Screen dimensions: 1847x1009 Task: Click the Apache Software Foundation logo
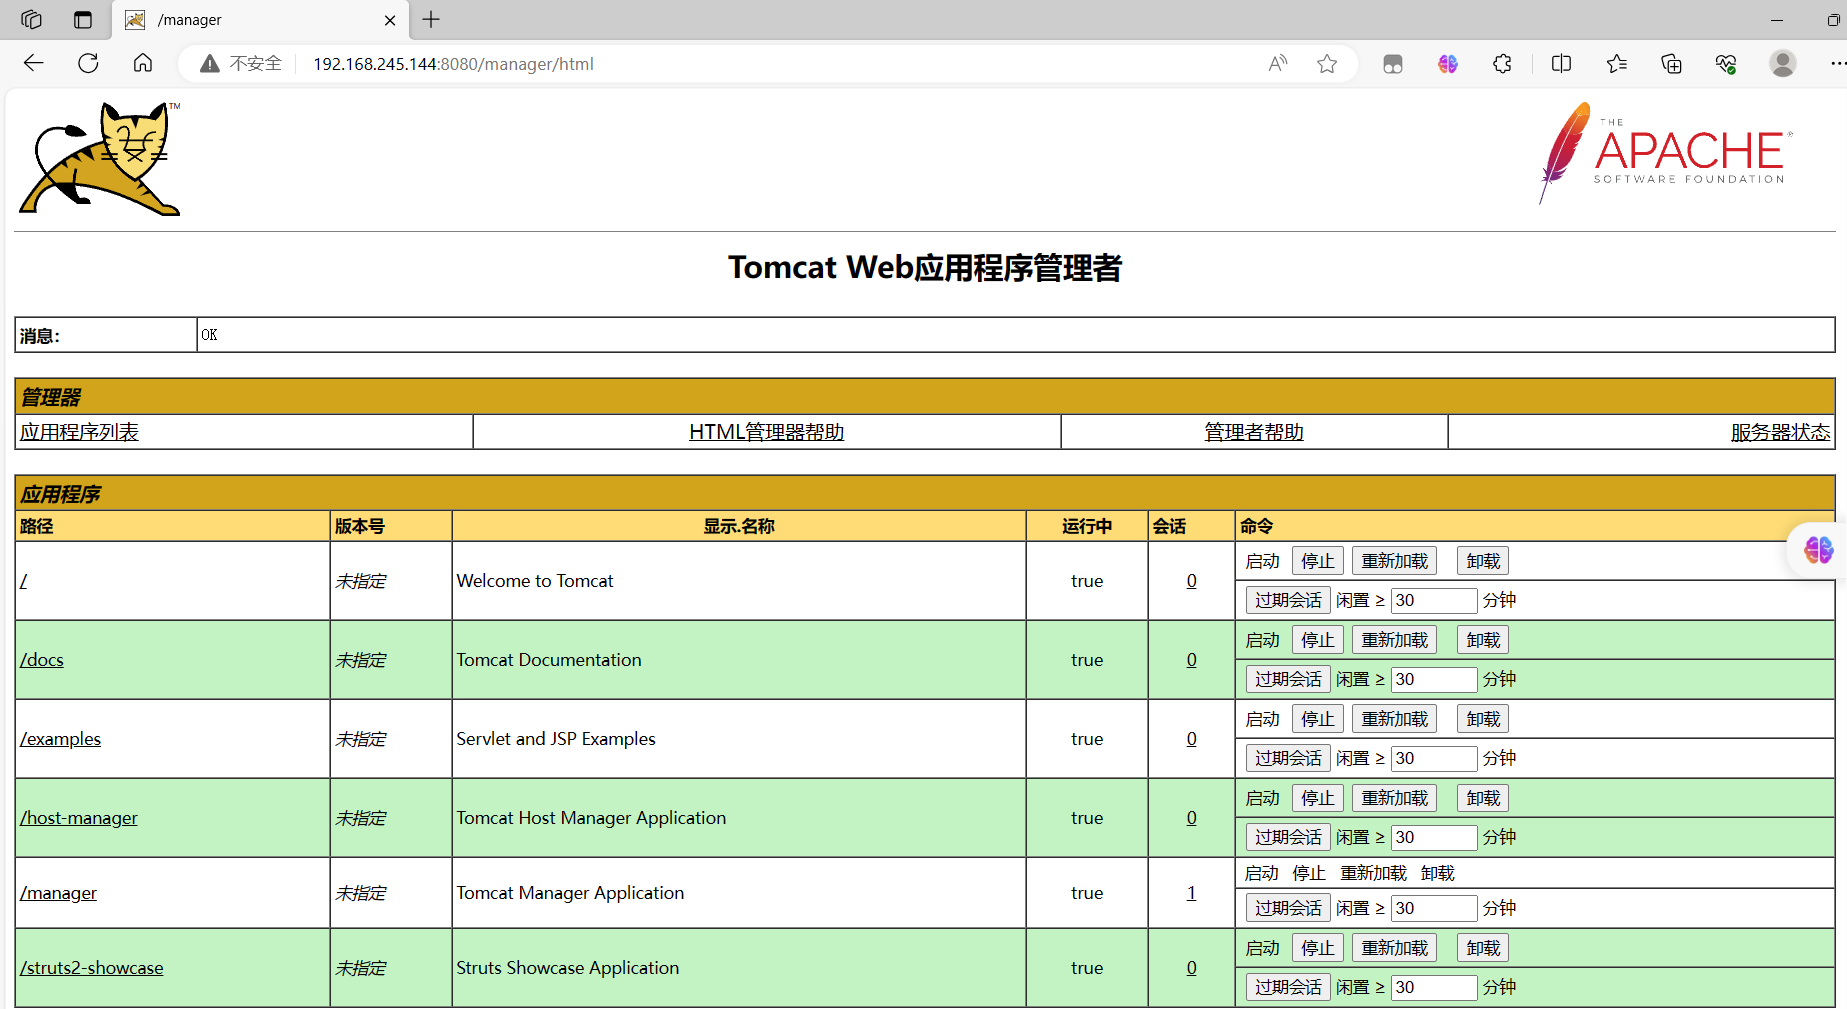pyautogui.click(x=1665, y=153)
